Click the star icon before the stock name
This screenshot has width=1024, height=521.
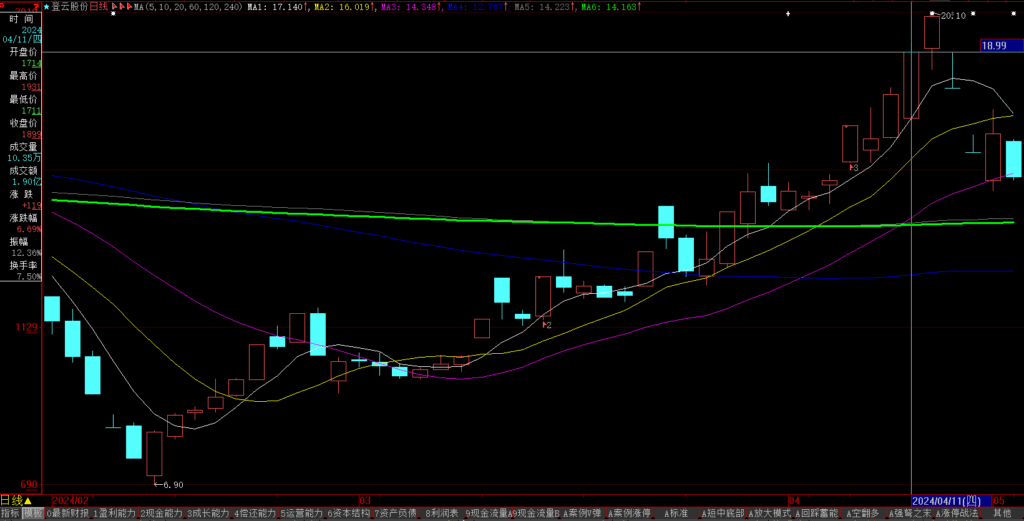point(46,6)
